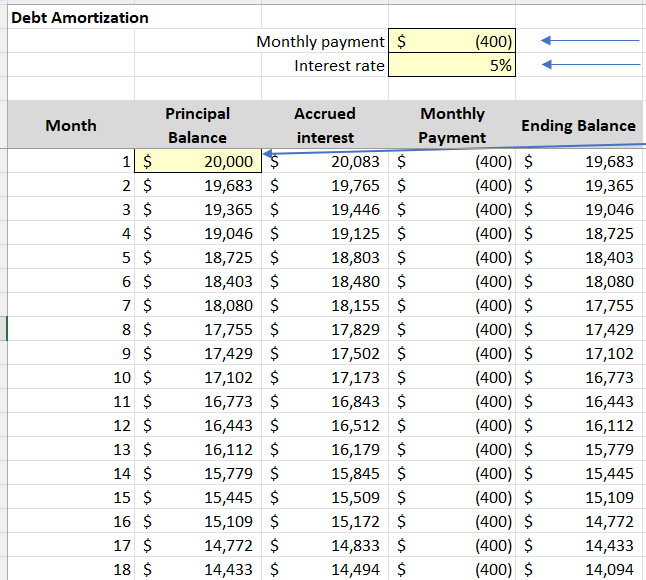The height and width of the screenshot is (580, 646).
Task: Select the Interest rate input cell showing 5%
Action: [452, 65]
